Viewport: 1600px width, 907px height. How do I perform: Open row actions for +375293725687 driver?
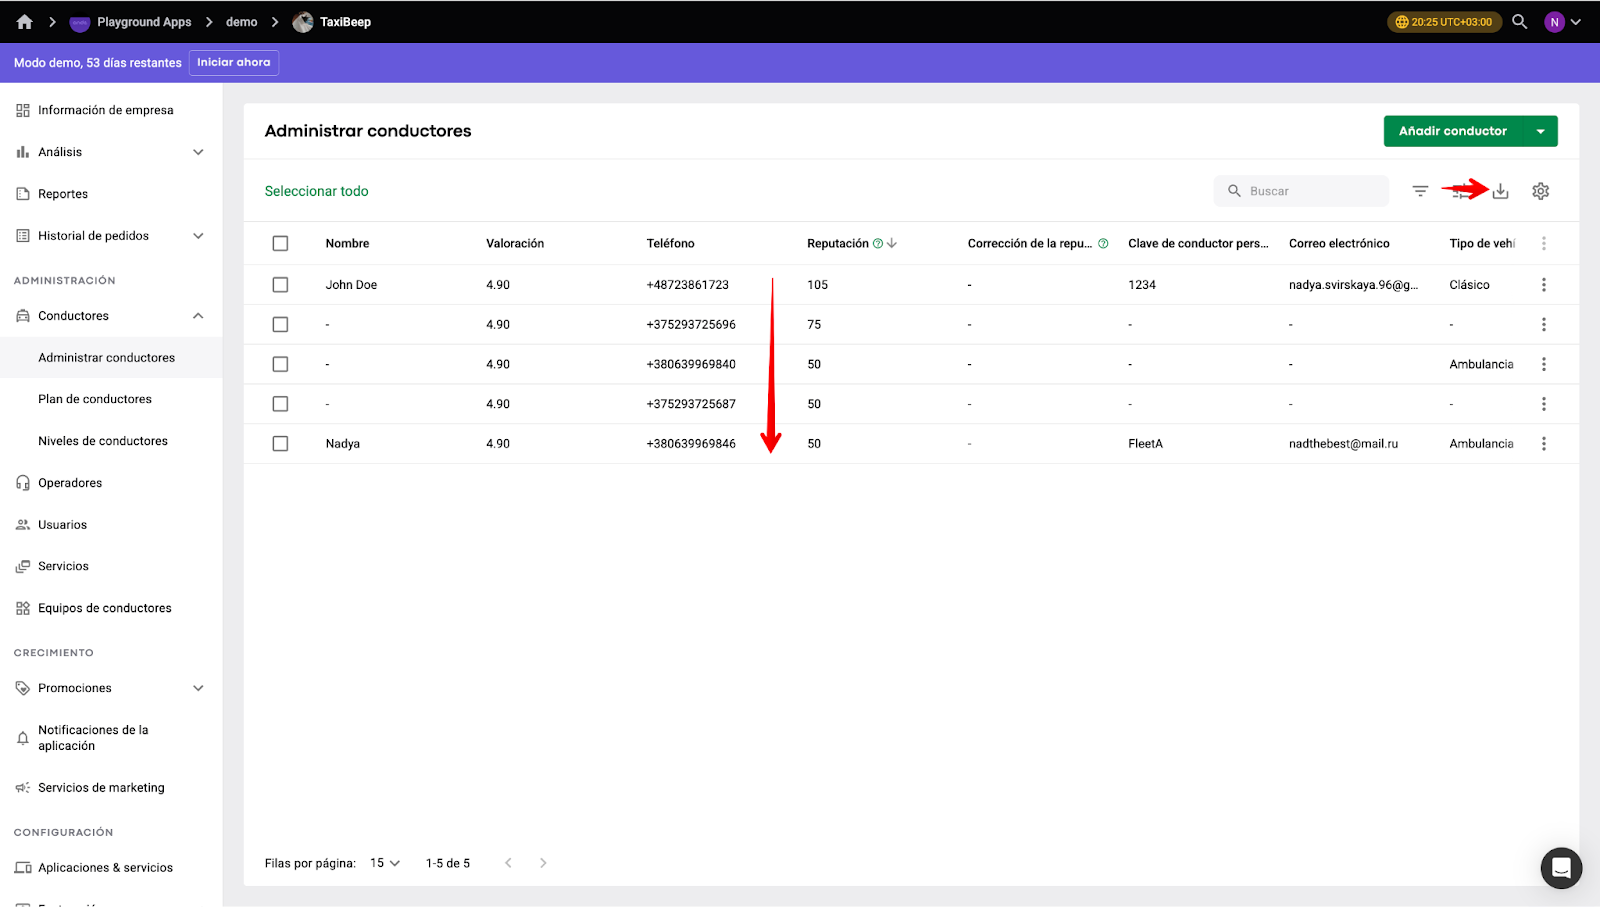click(1544, 404)
